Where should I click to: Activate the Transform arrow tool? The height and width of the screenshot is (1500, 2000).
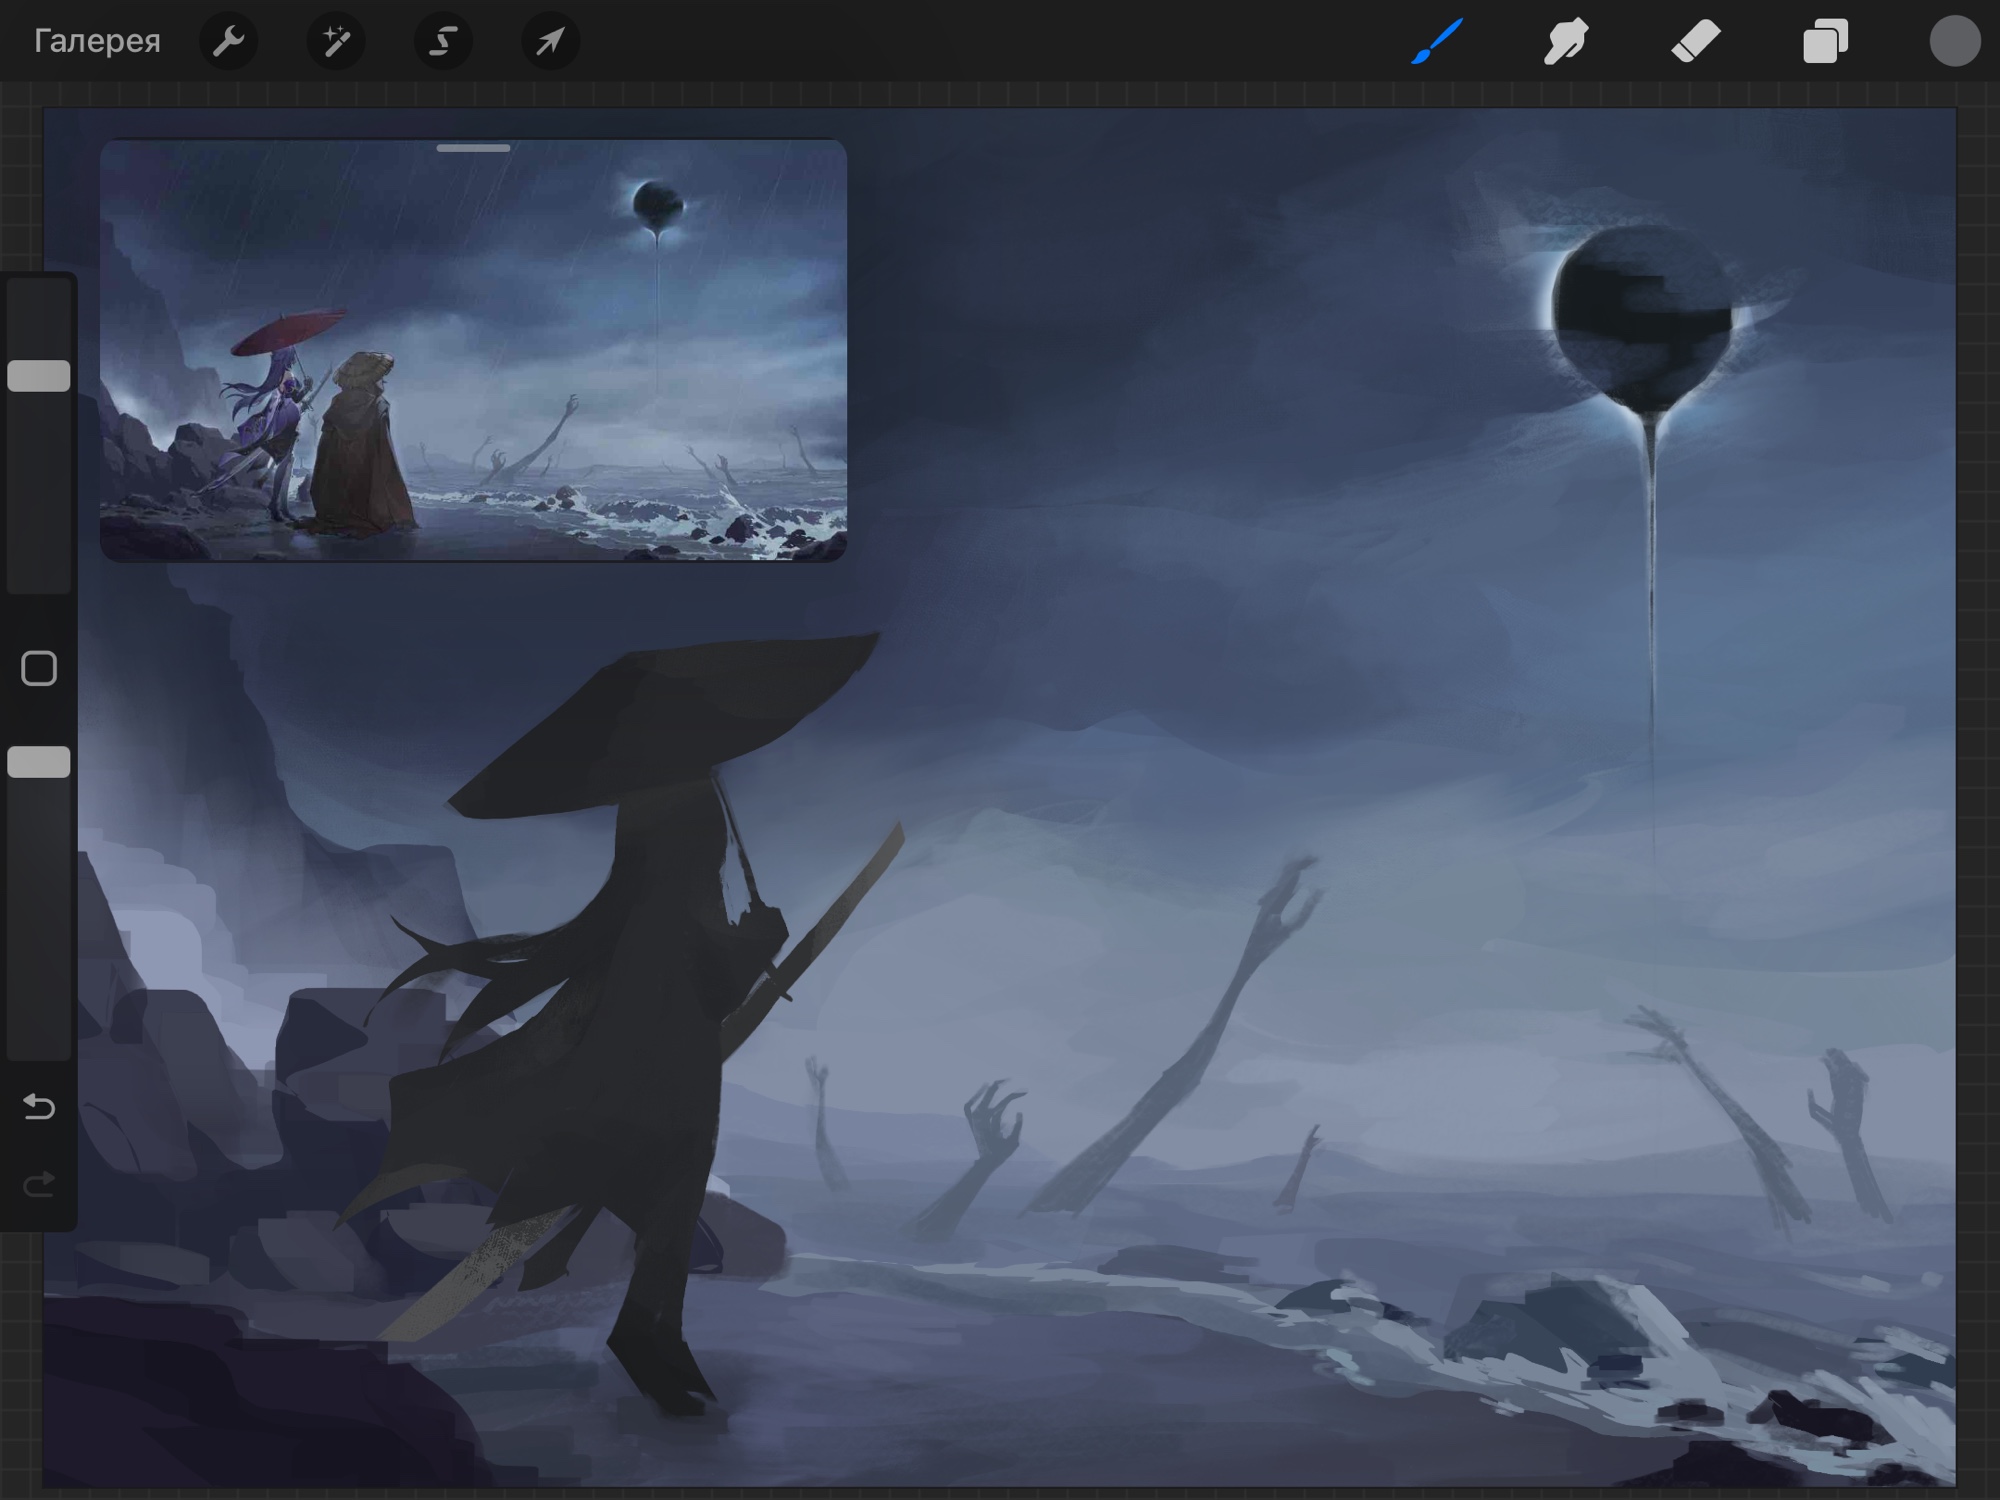pos(550,41)
